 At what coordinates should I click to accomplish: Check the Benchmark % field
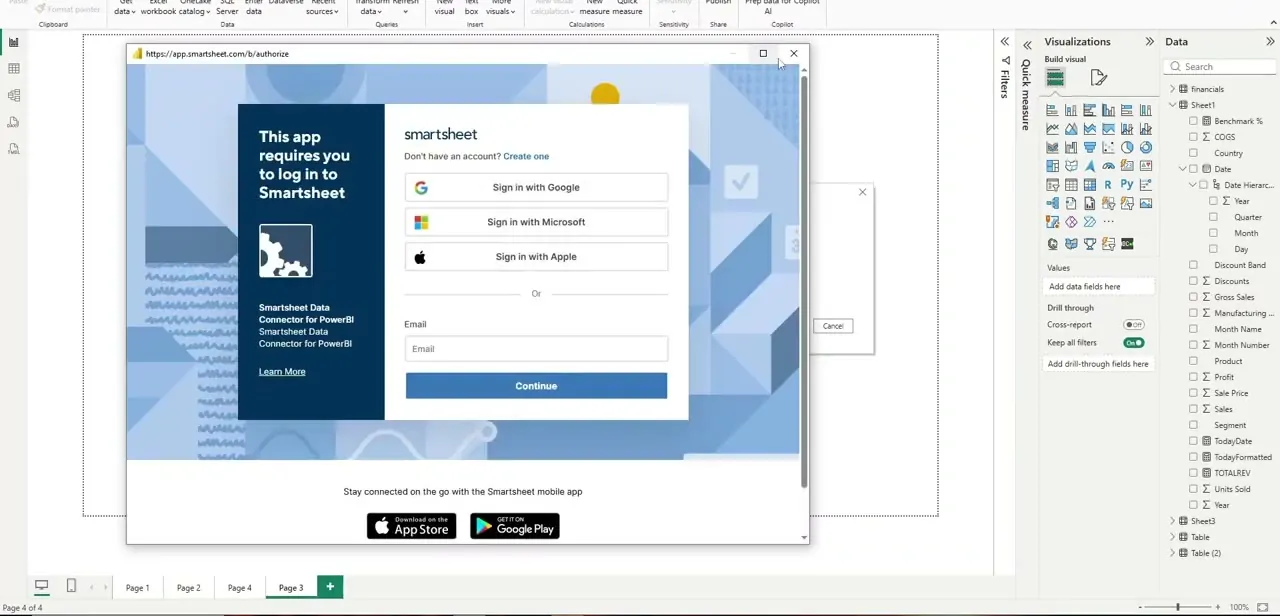tap(1193, 121)
